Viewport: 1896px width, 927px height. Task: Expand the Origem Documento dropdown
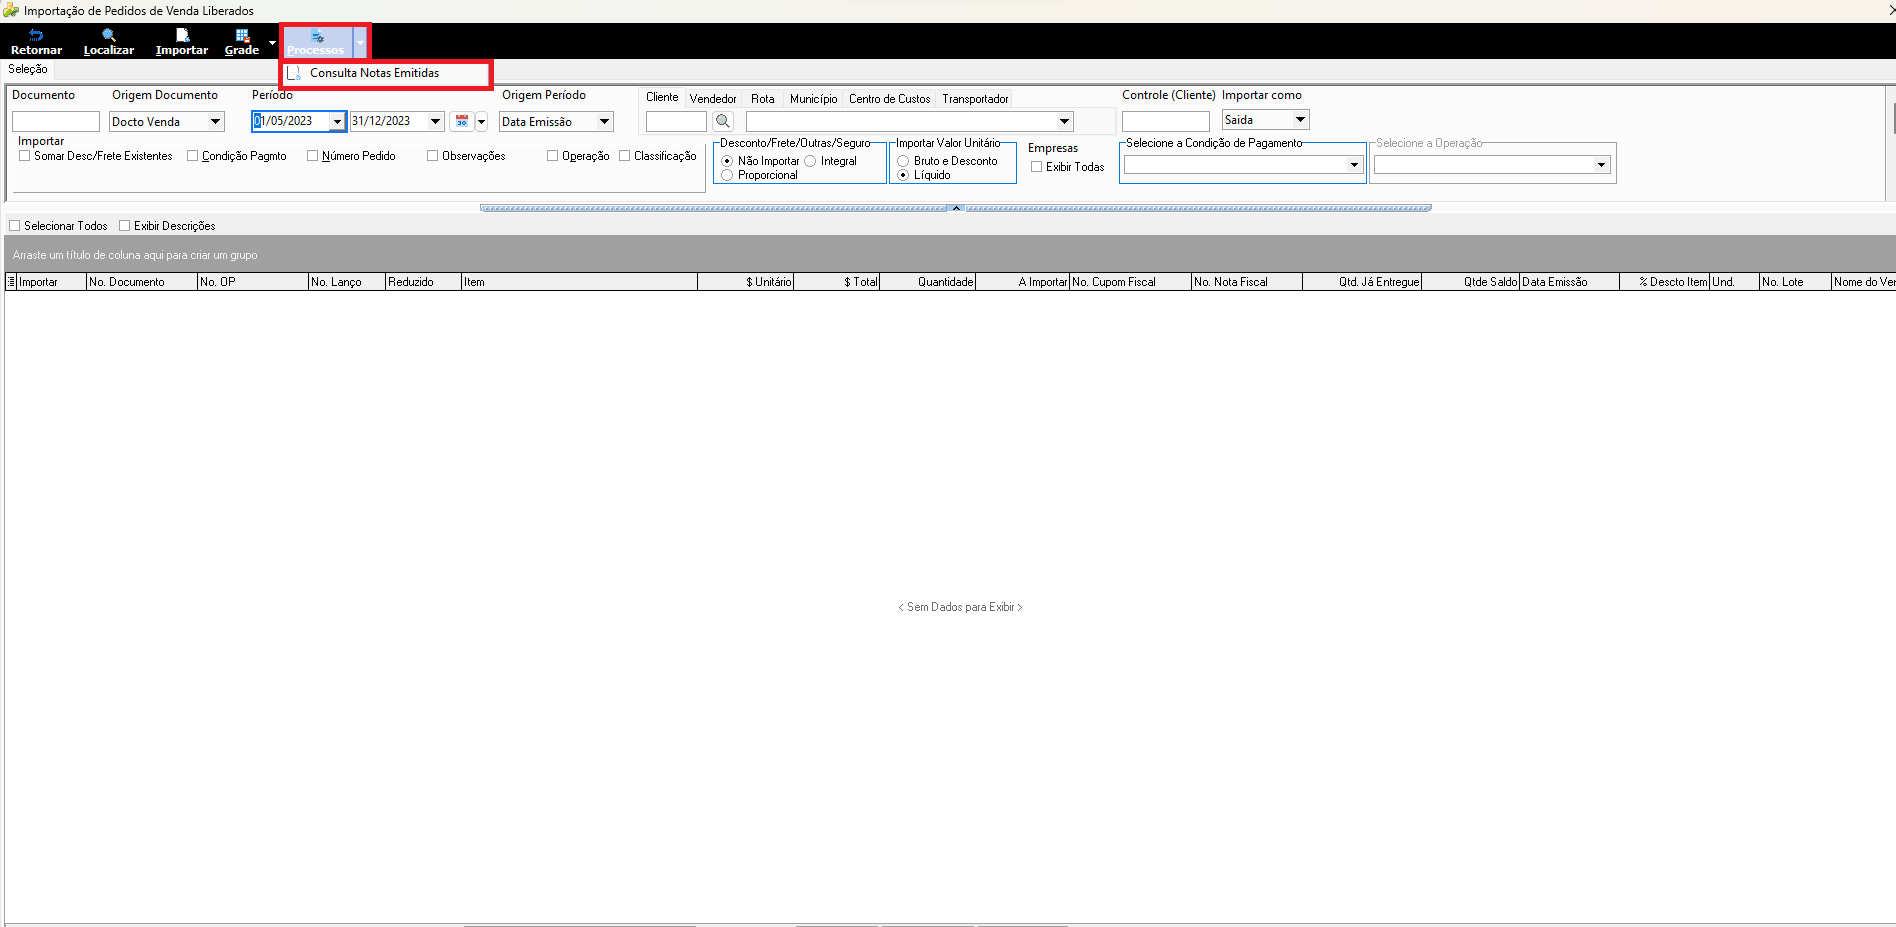(x=215, y=121)
